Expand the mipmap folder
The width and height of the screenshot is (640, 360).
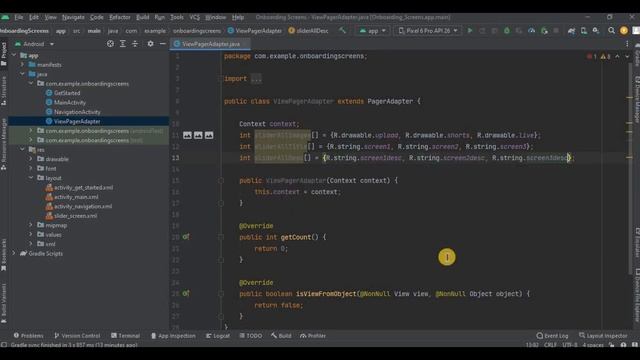point(31,225)
